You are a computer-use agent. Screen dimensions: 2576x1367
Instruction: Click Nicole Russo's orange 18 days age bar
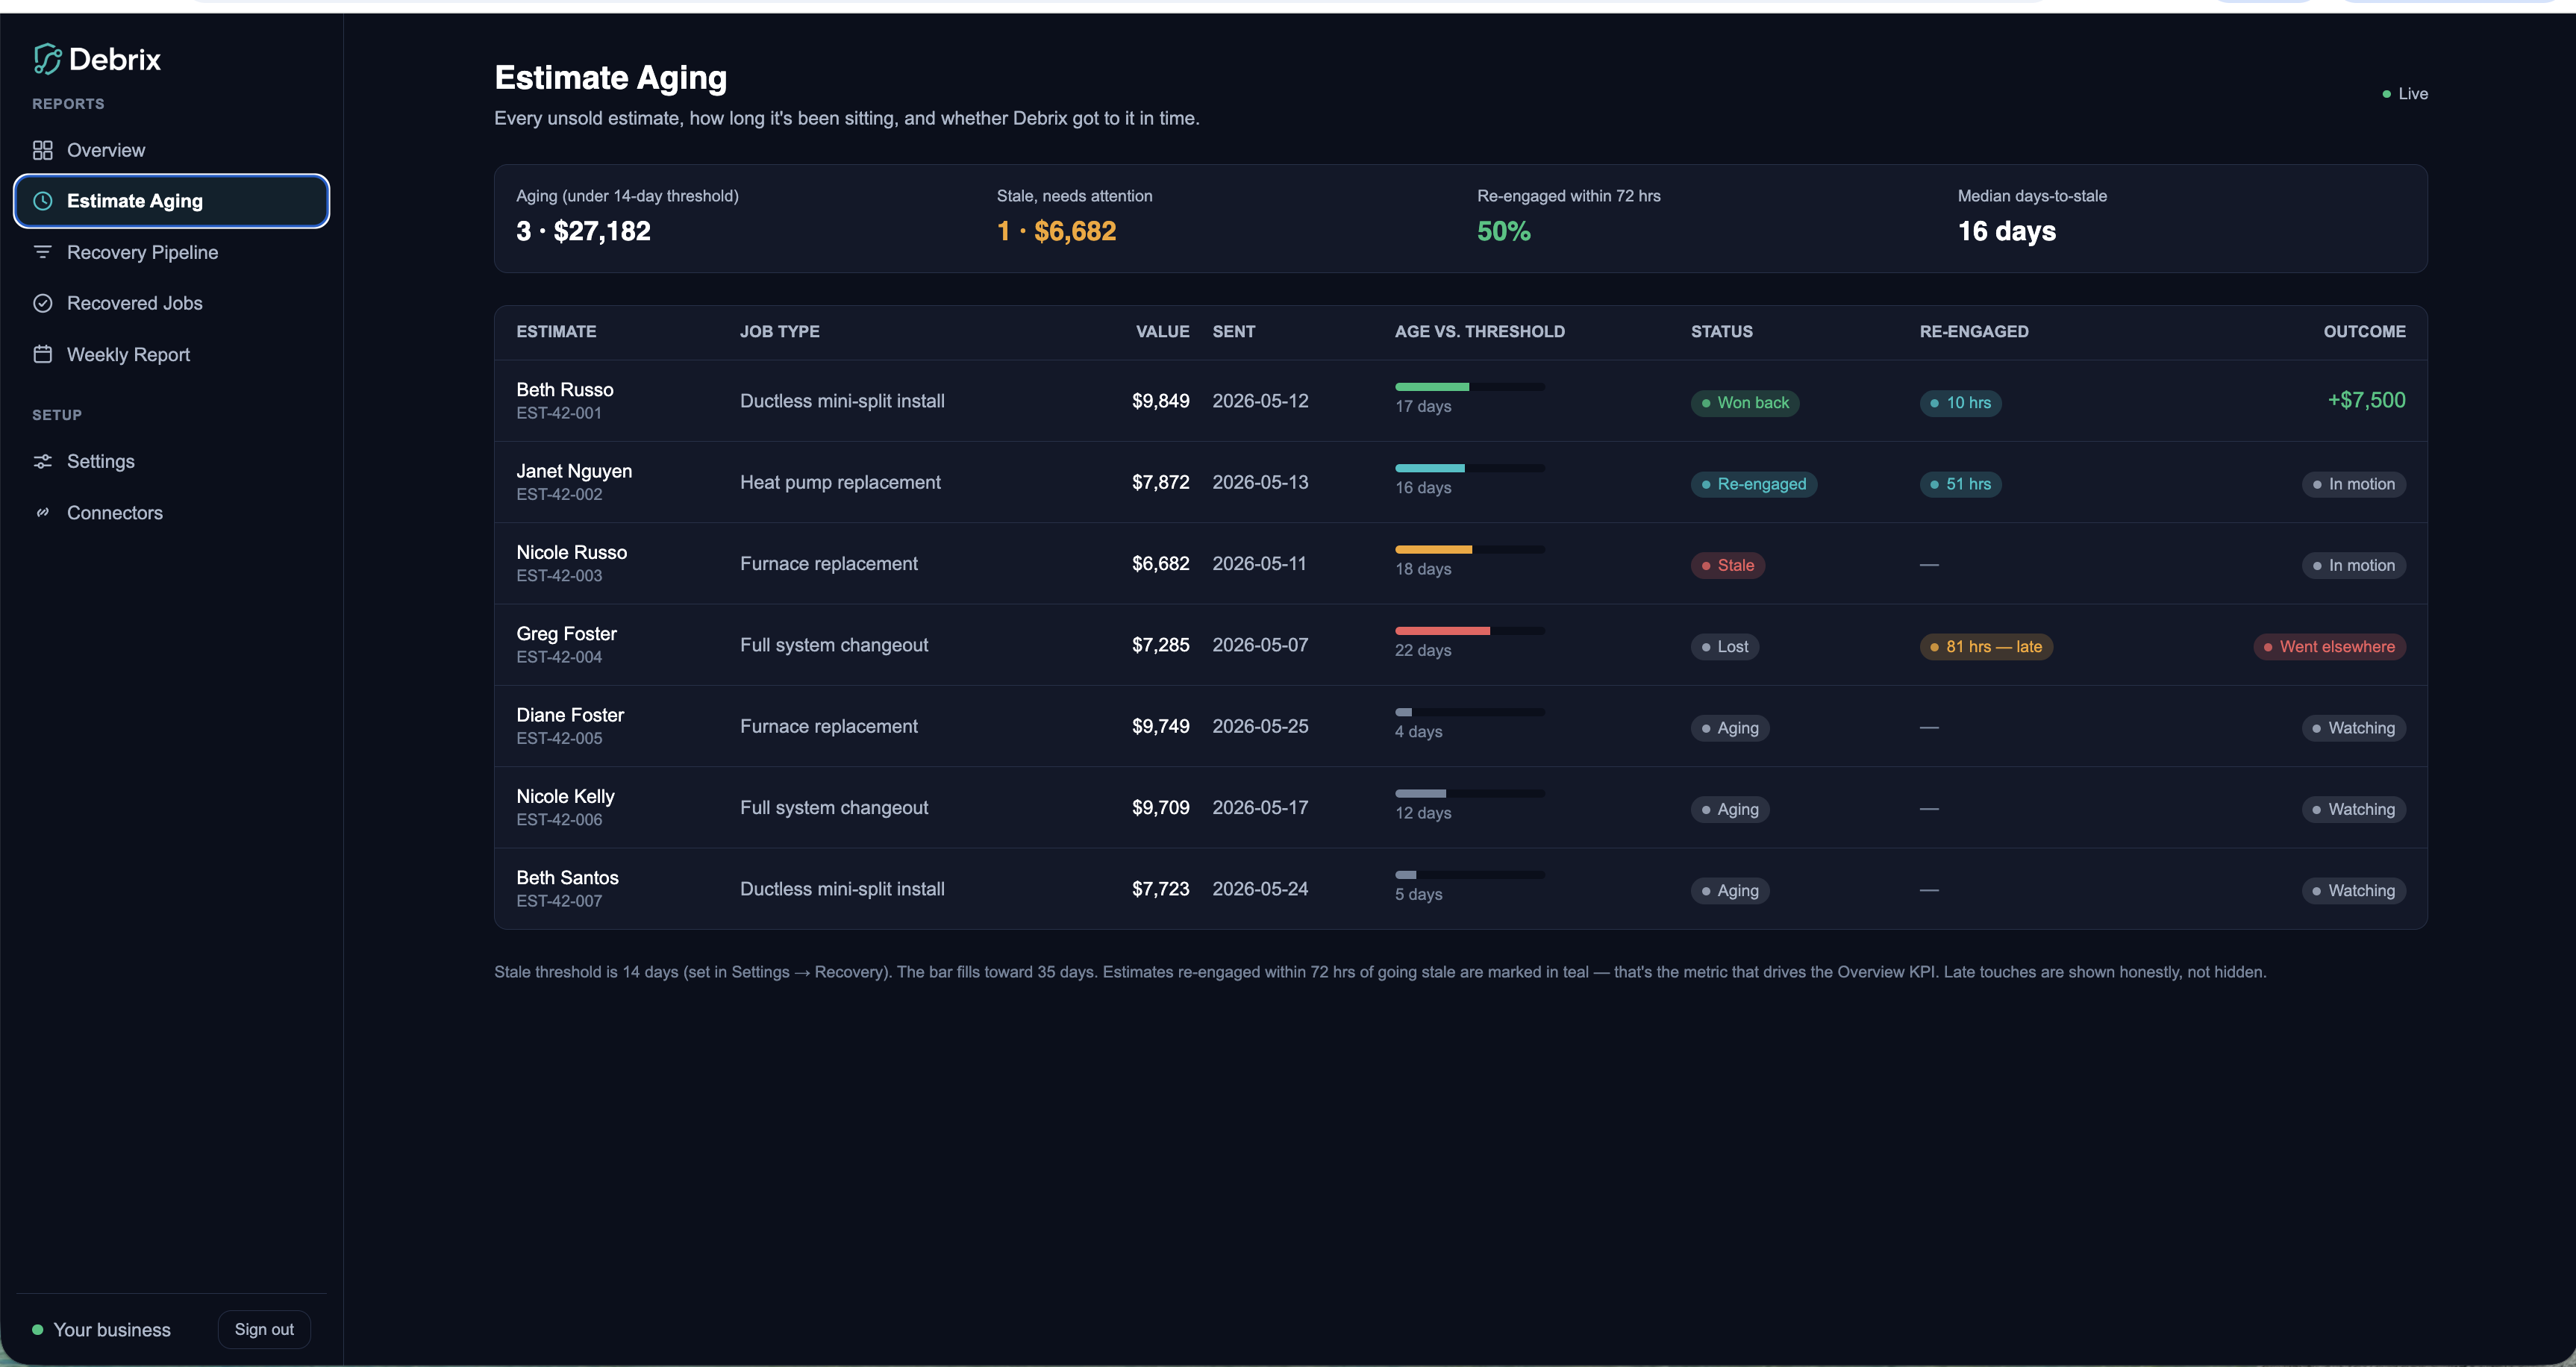[x=1470, y=549]
